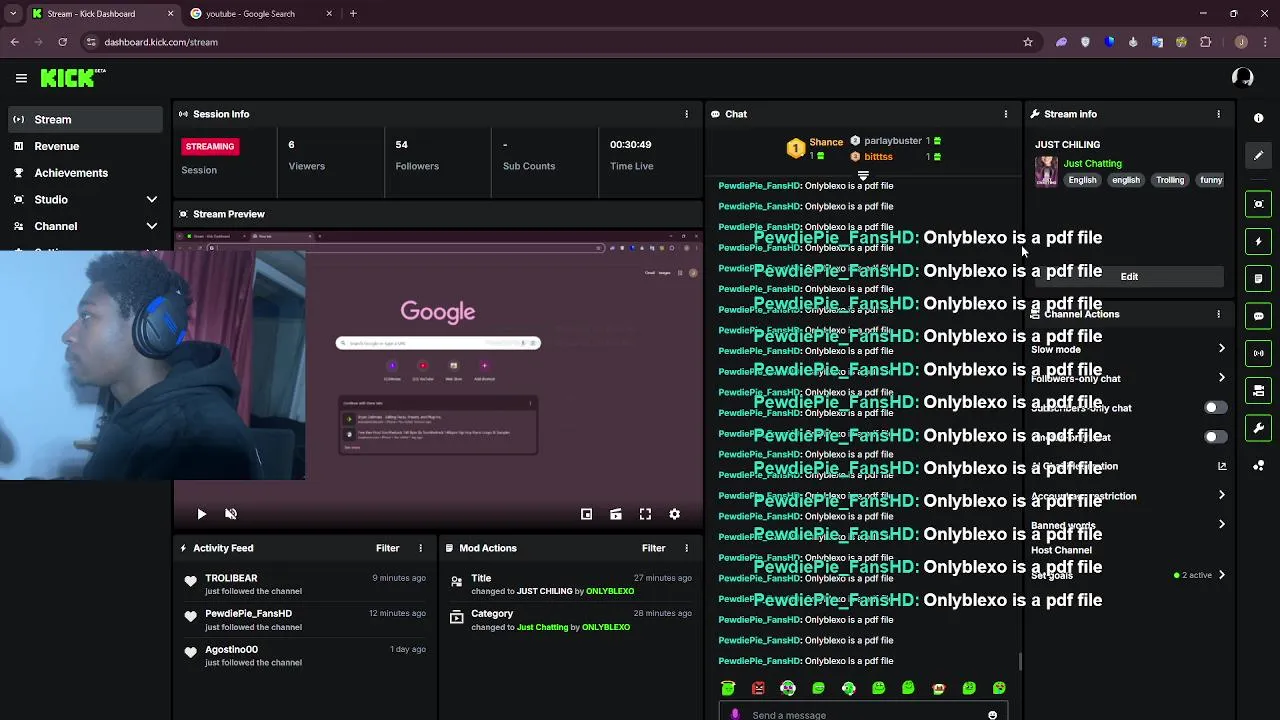This screenshot has width=1280, height=720.
Task: Open Set goals chevron
Action: 1221,575
